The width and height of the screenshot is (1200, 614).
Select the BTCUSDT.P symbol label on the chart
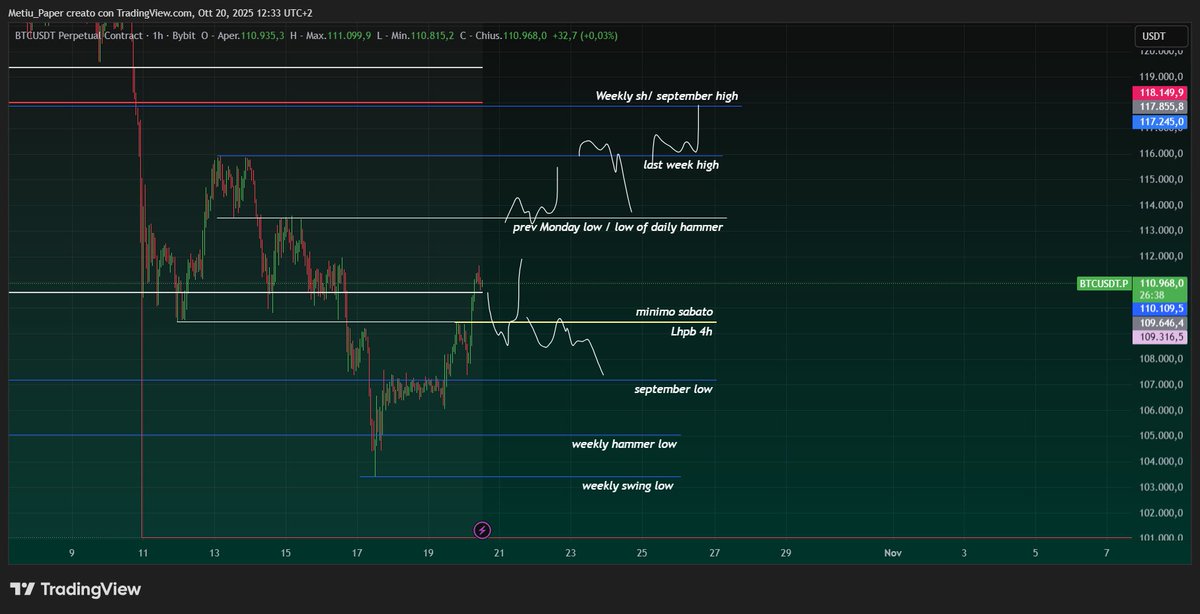1104,283
